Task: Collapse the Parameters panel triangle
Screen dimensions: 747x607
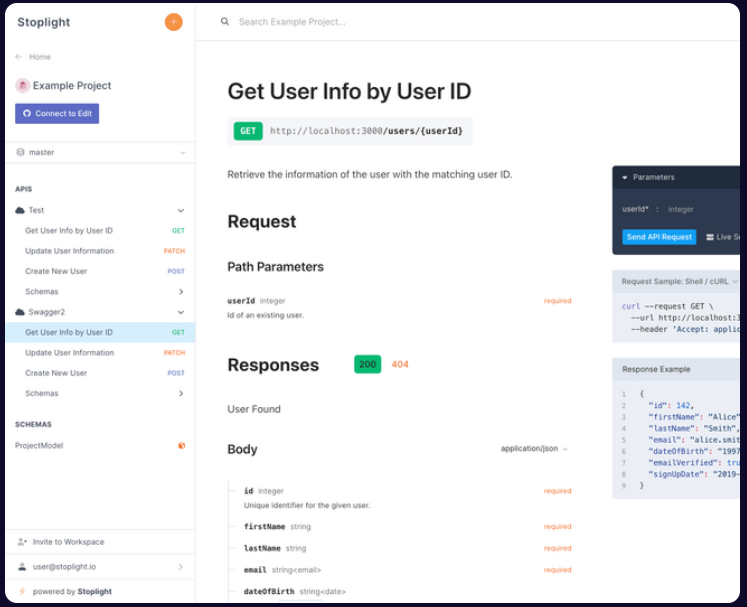Action: point(625,177)
